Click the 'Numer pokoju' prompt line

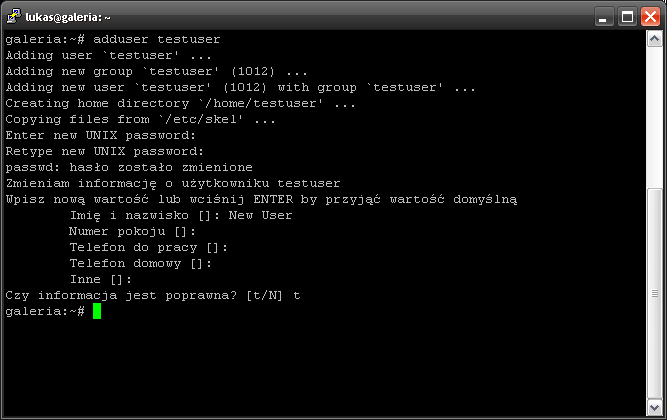click(x=132, y=231)
